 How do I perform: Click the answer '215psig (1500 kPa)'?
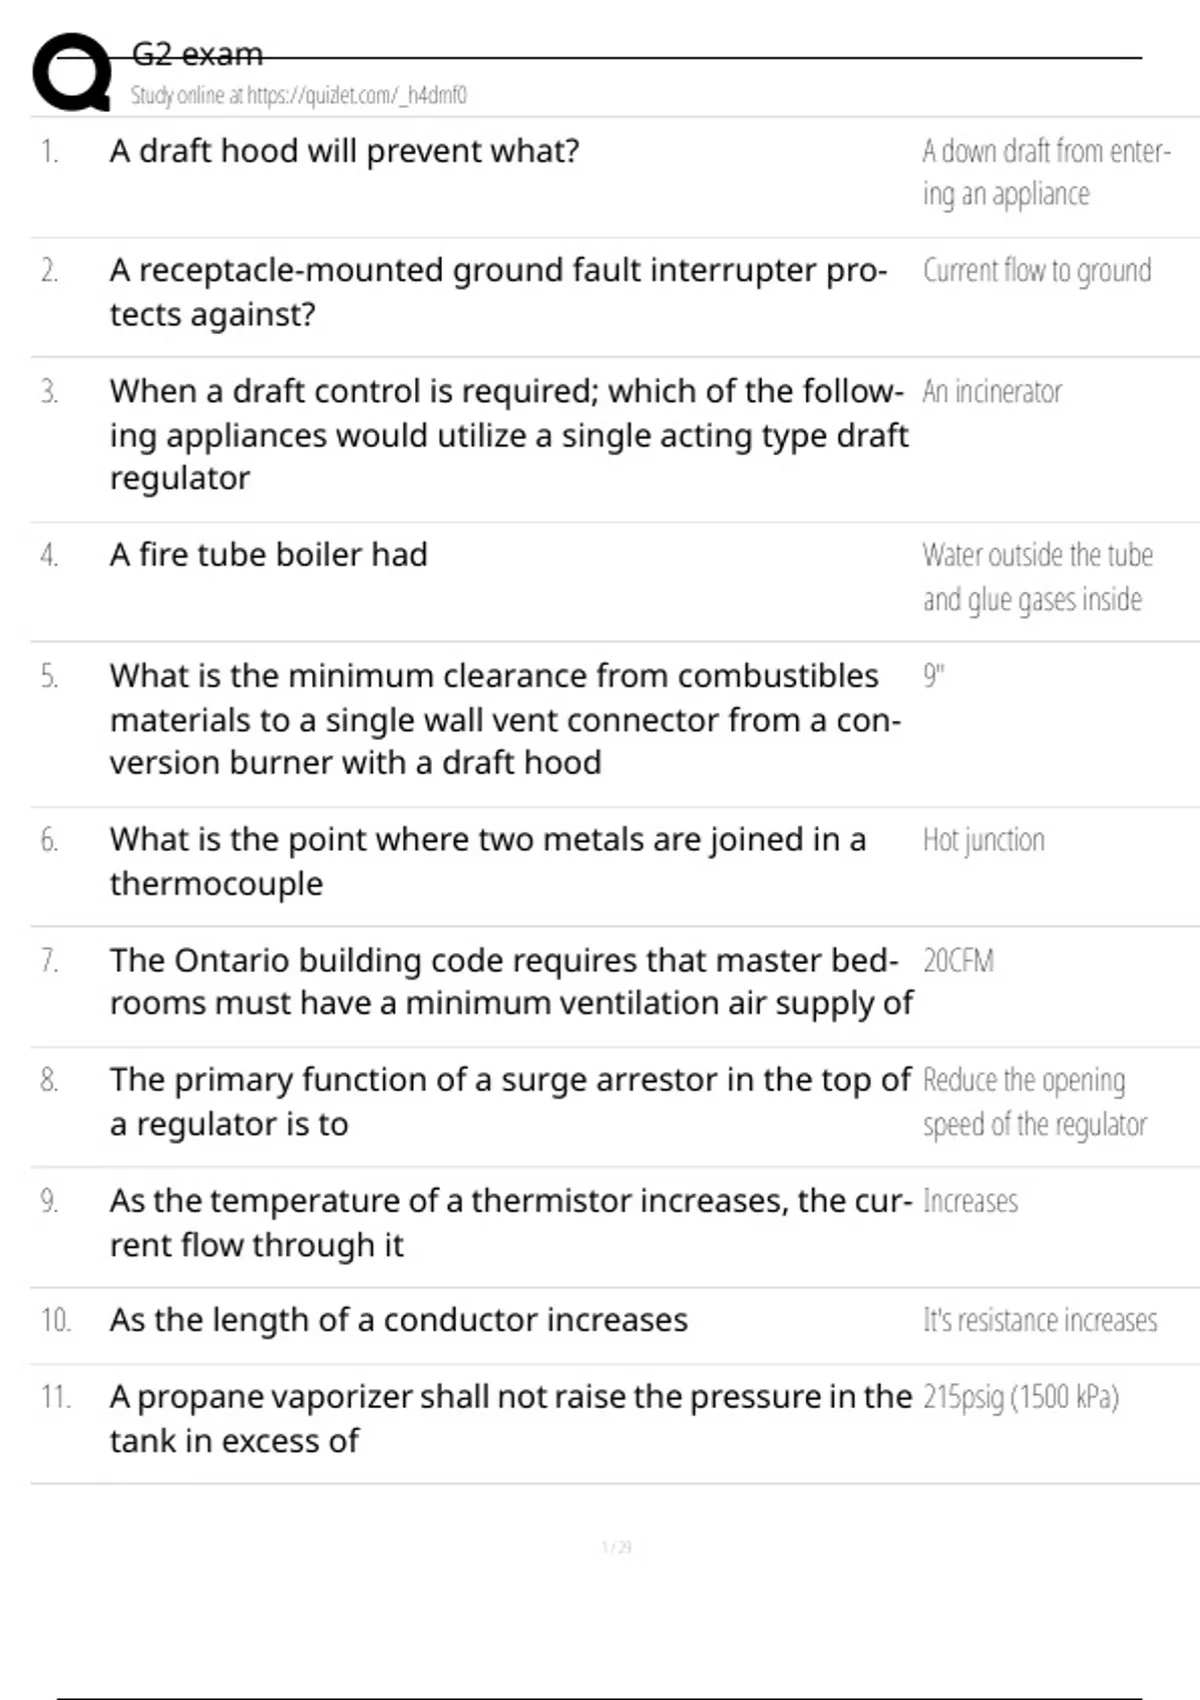1020,1397
